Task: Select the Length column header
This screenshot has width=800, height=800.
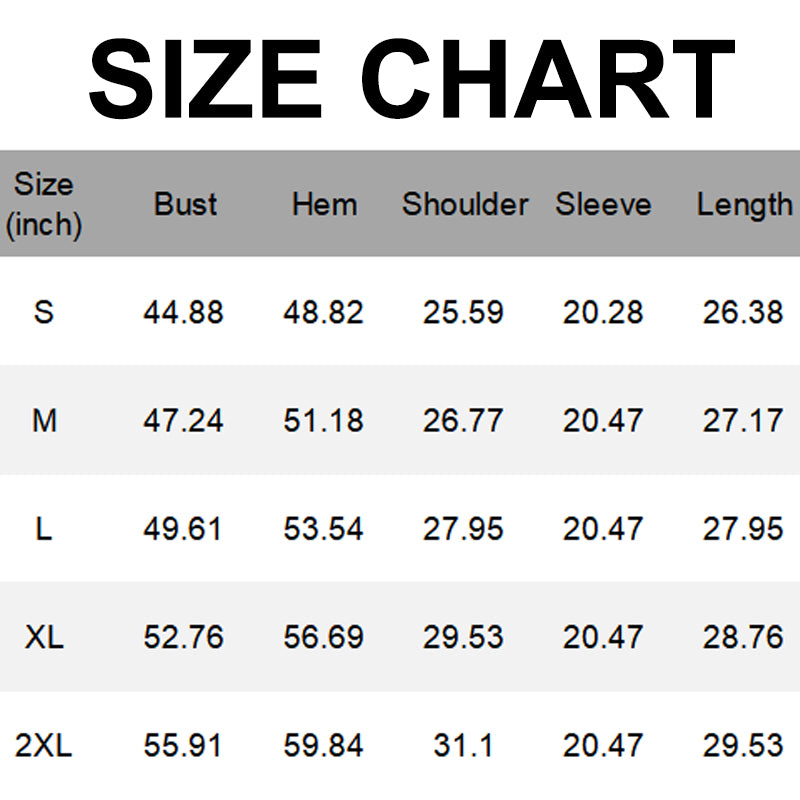Action: click(744, 204)
